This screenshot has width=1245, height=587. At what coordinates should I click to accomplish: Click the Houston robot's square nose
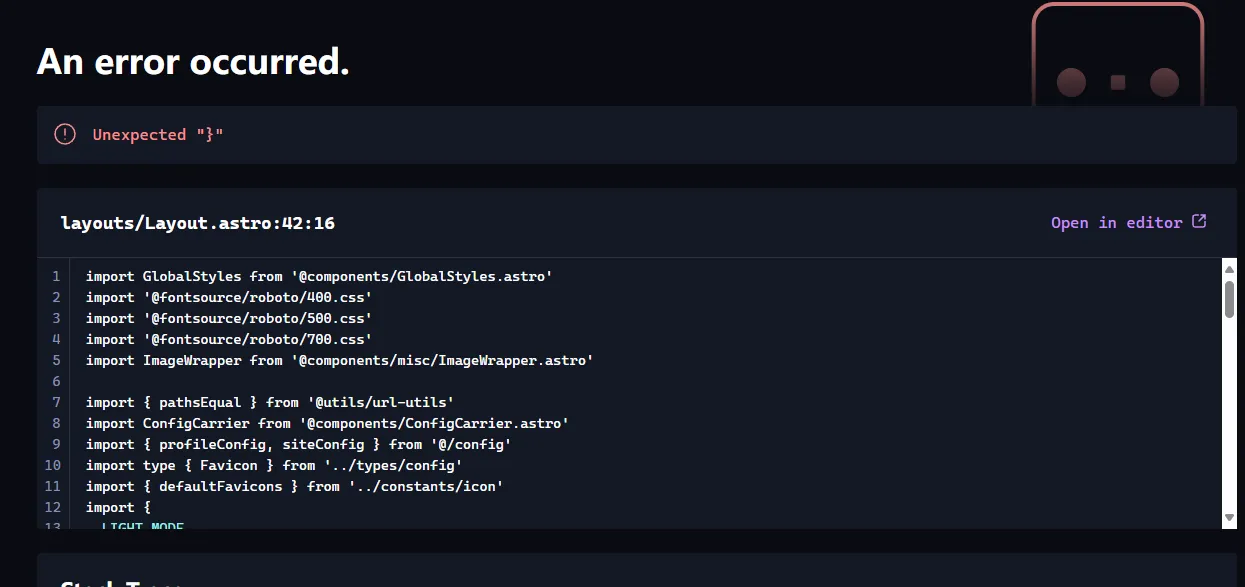click(1118, 82)
